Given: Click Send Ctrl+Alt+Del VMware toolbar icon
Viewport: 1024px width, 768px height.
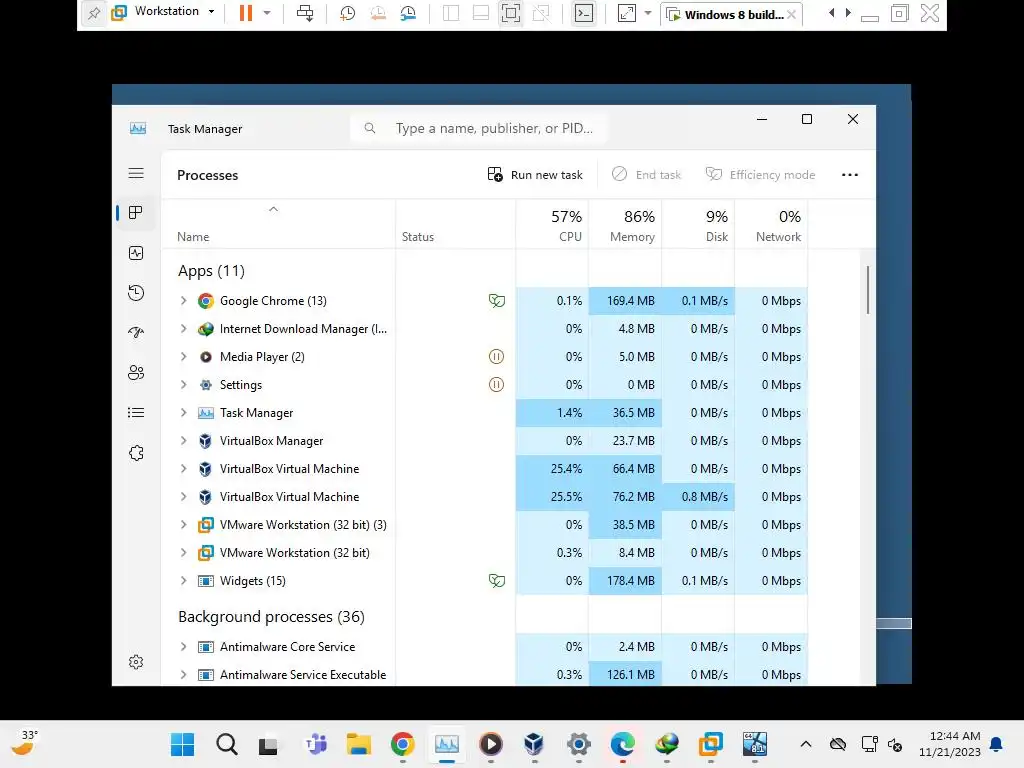Looking at the screenshot, I should pos(305,13).
